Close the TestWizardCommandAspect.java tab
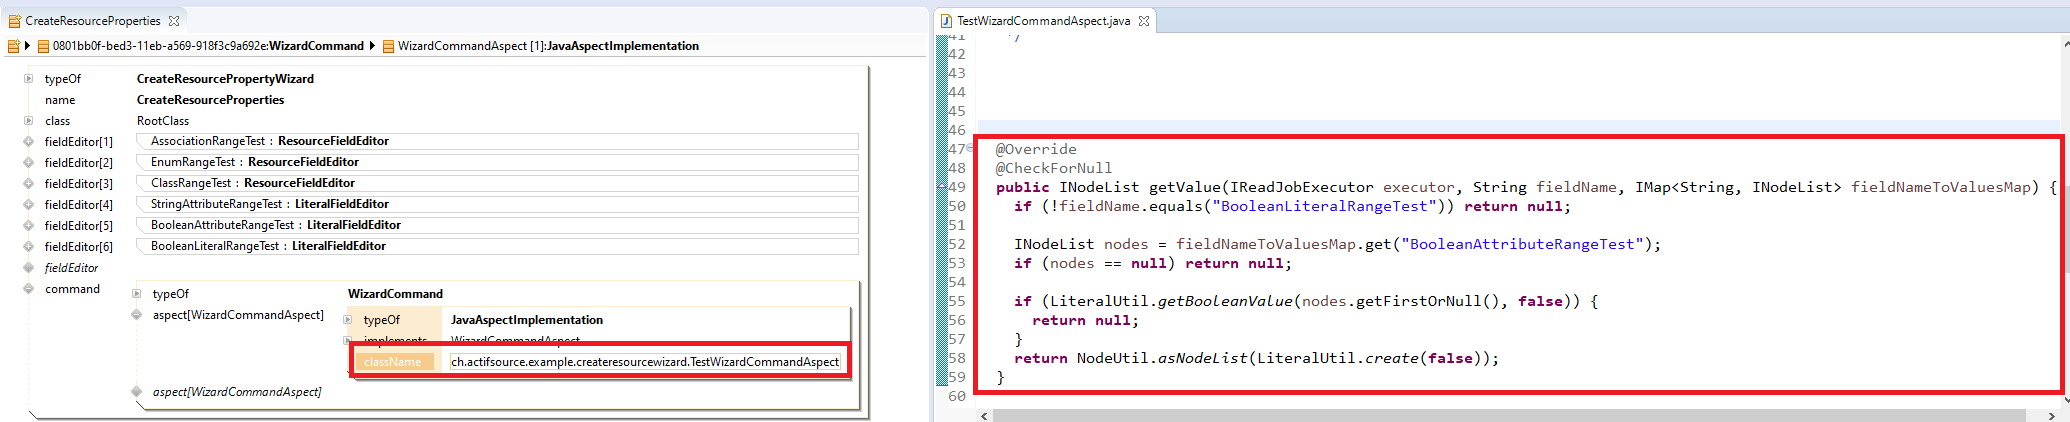This screenshot has width=2070, height=422. point(1144,21)
